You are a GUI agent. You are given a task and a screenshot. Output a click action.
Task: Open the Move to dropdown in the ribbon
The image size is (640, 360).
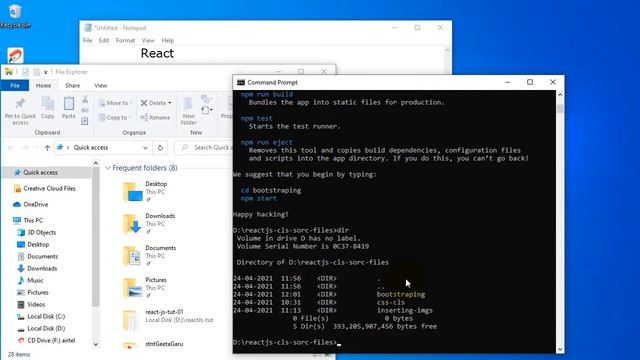(x=116, y=103)
